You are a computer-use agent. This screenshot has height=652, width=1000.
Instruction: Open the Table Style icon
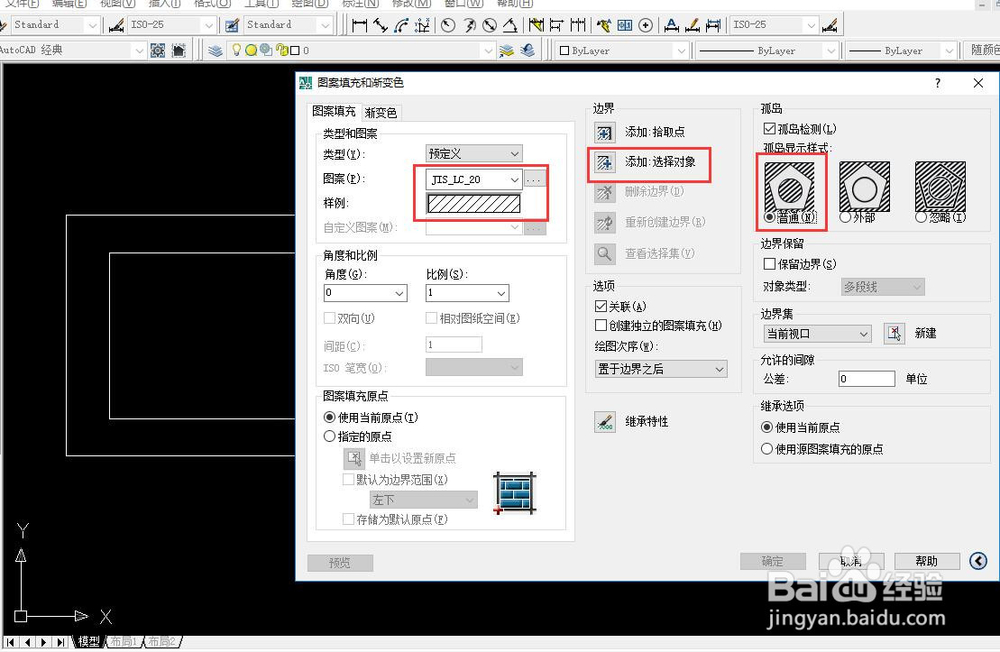[x=232, y=26]
